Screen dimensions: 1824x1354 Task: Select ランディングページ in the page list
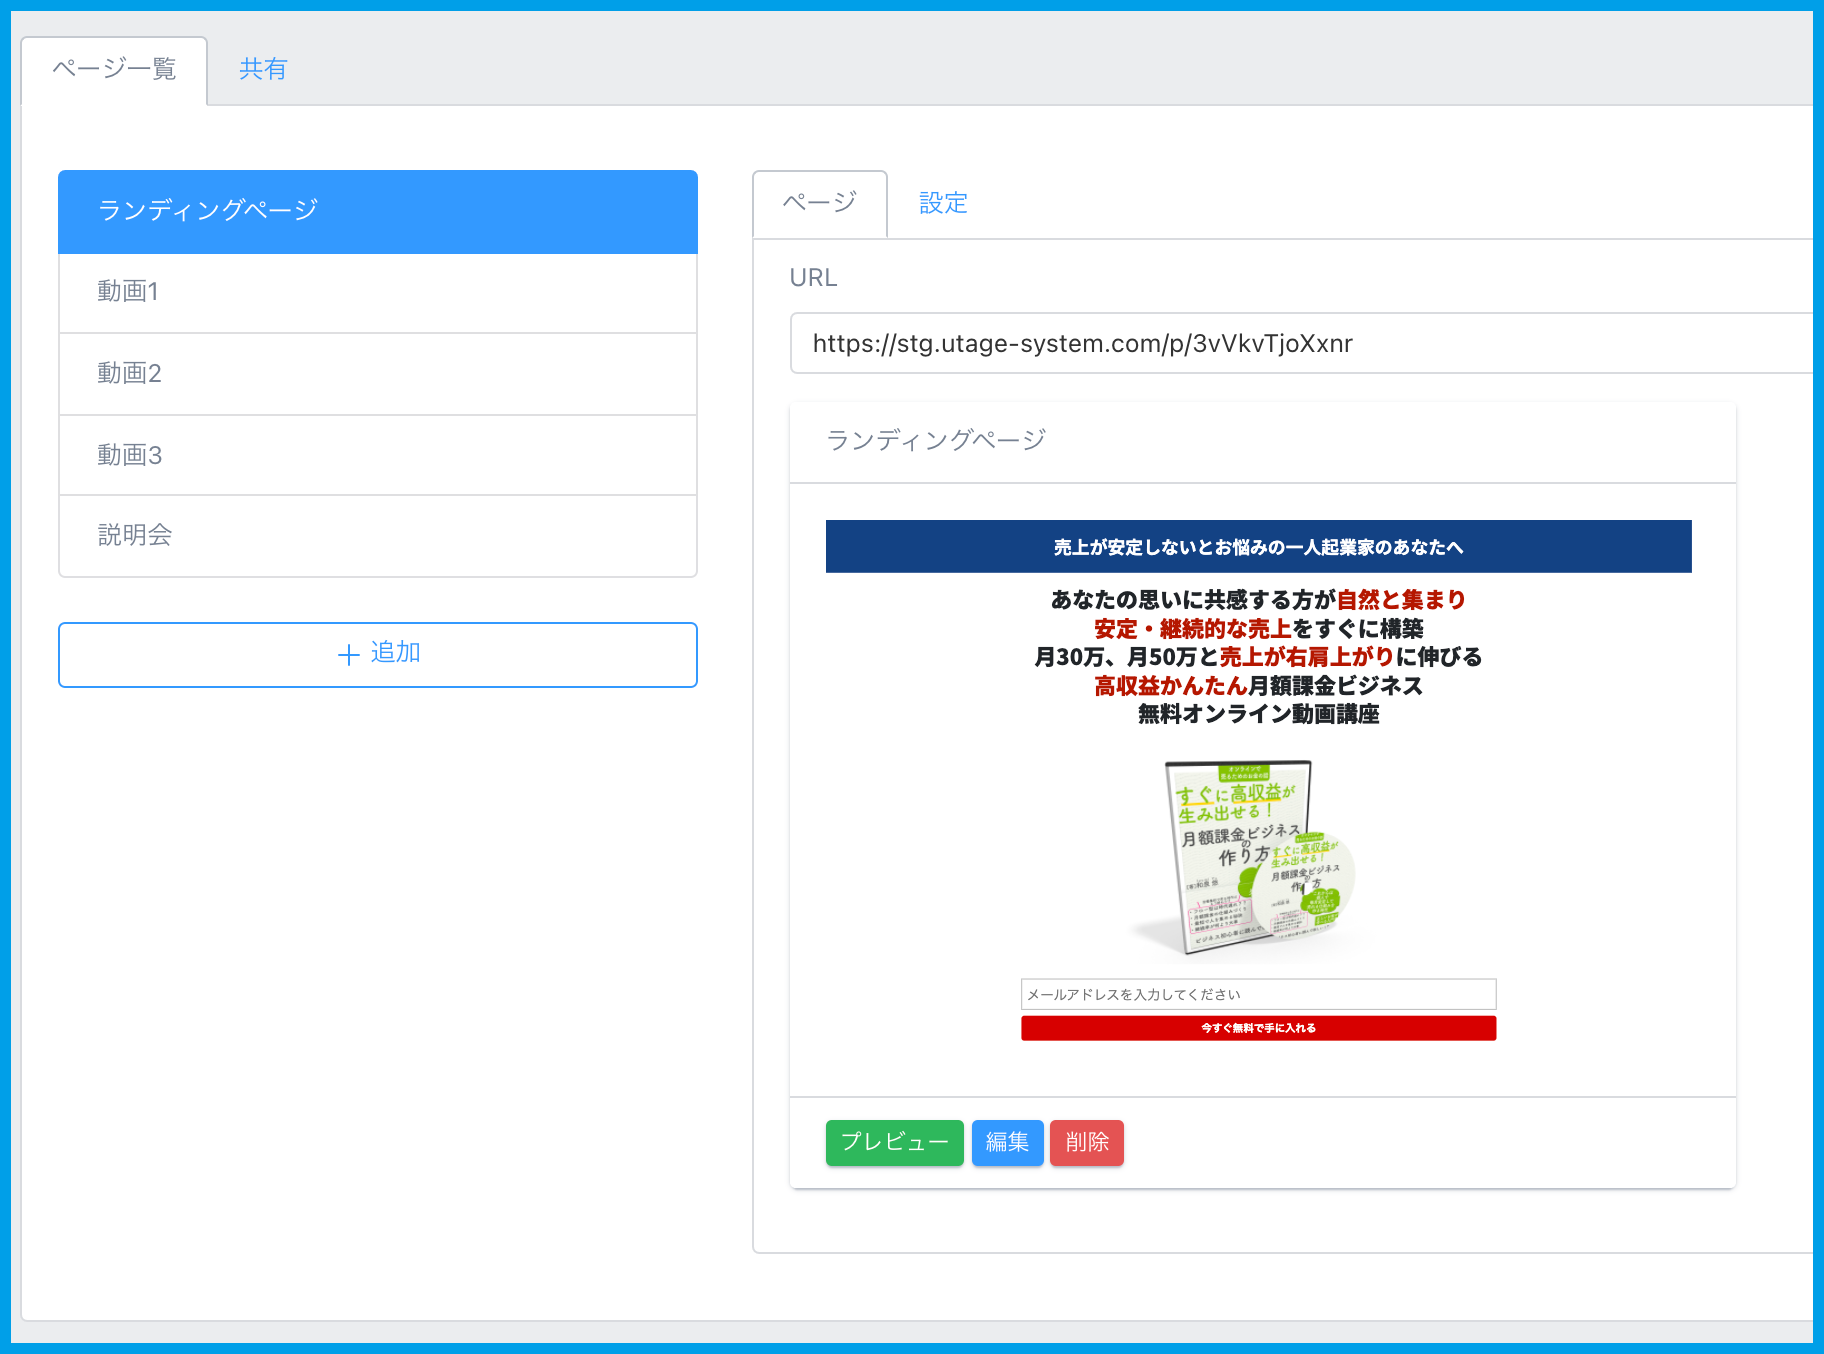377,211
